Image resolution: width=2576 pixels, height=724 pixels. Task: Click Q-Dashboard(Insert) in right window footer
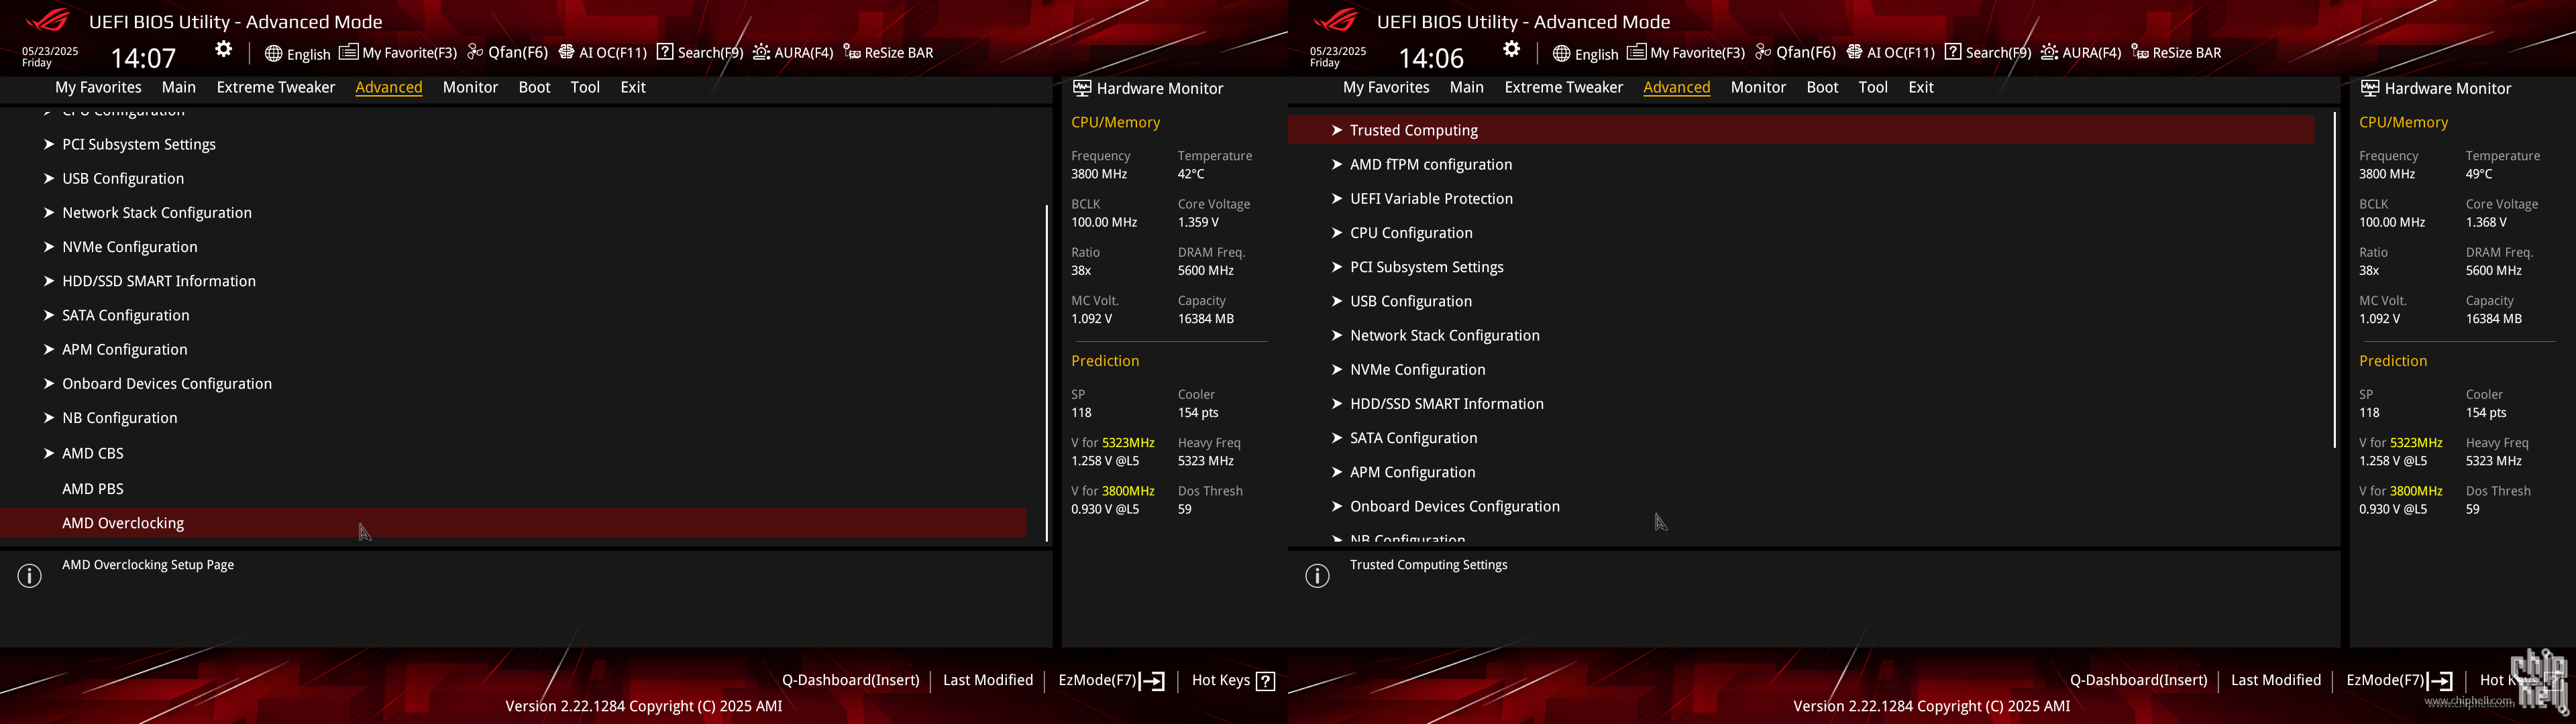2138,680
